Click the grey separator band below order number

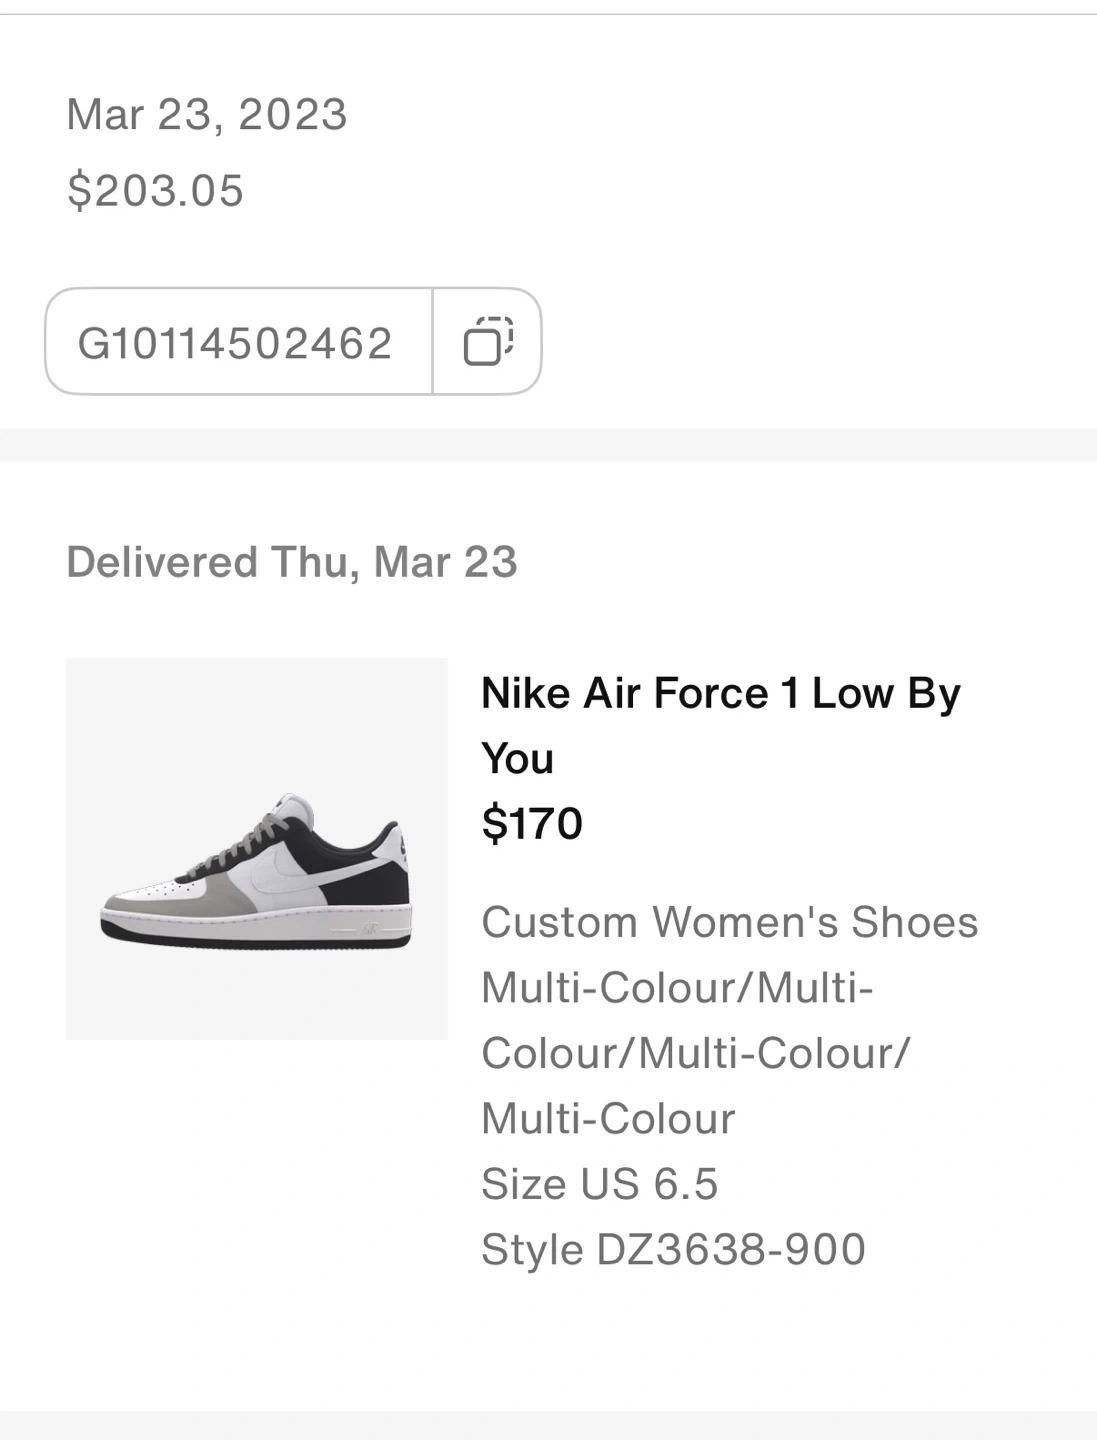(548, 445)
